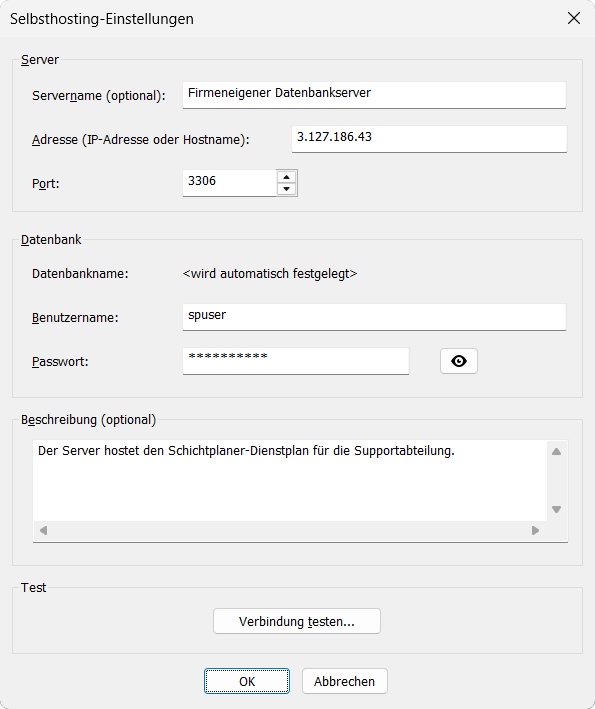Image resolution: width=595 pixels, height=709 pixels.
Task: Click the 'Datenbankname:' label
Action: click(x=80, y=274)
